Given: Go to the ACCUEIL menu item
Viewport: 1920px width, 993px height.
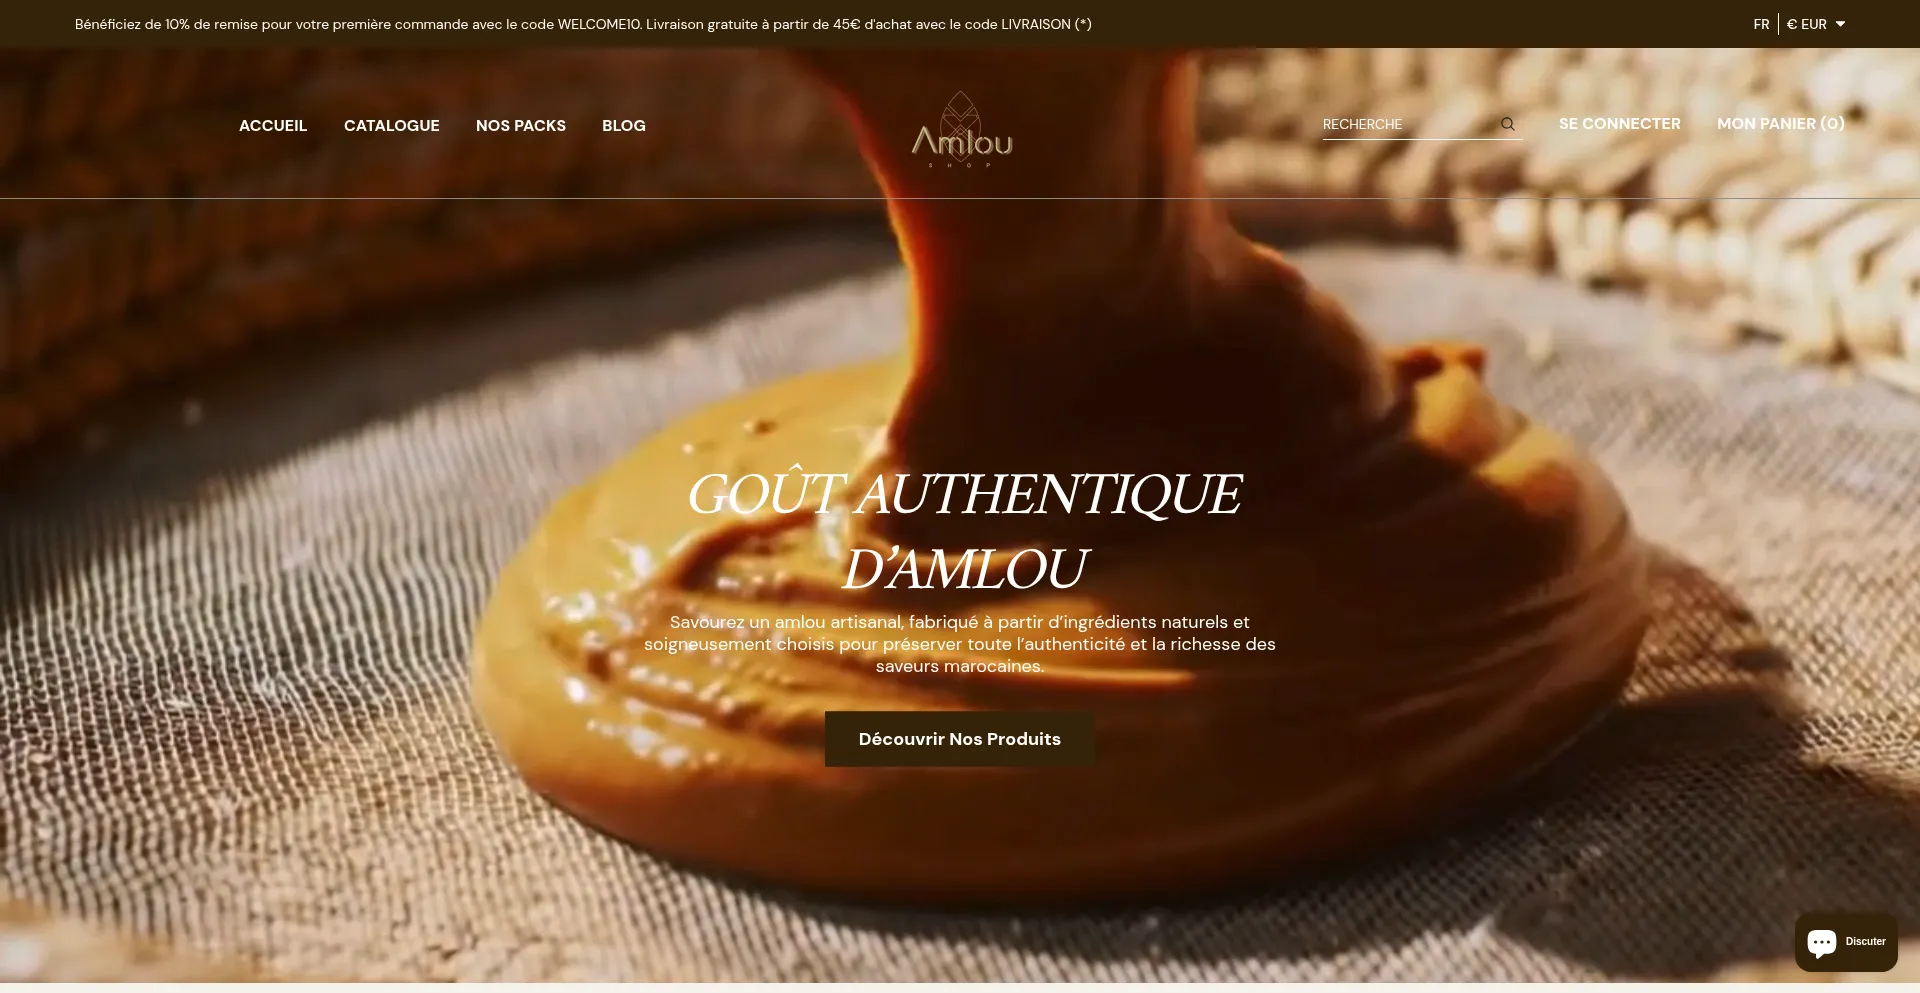Looking at the screenshot, I should pos(273,125).
